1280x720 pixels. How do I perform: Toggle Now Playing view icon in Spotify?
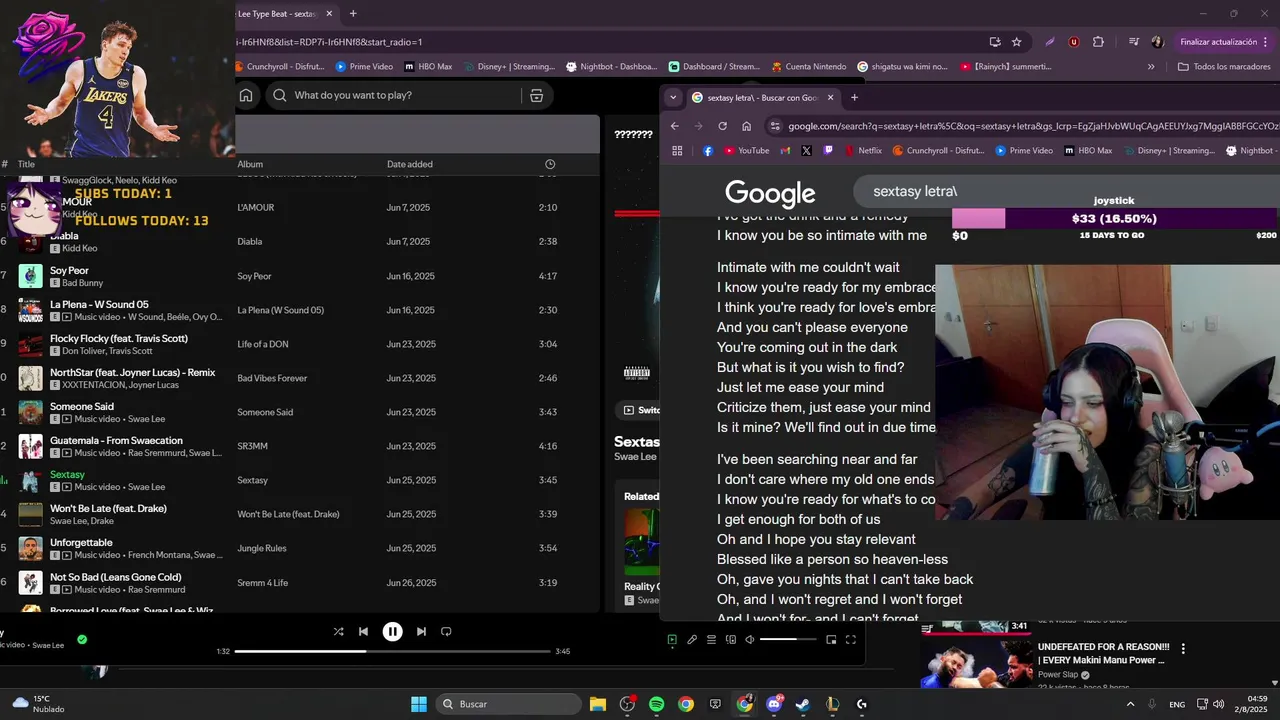point(672,640)
